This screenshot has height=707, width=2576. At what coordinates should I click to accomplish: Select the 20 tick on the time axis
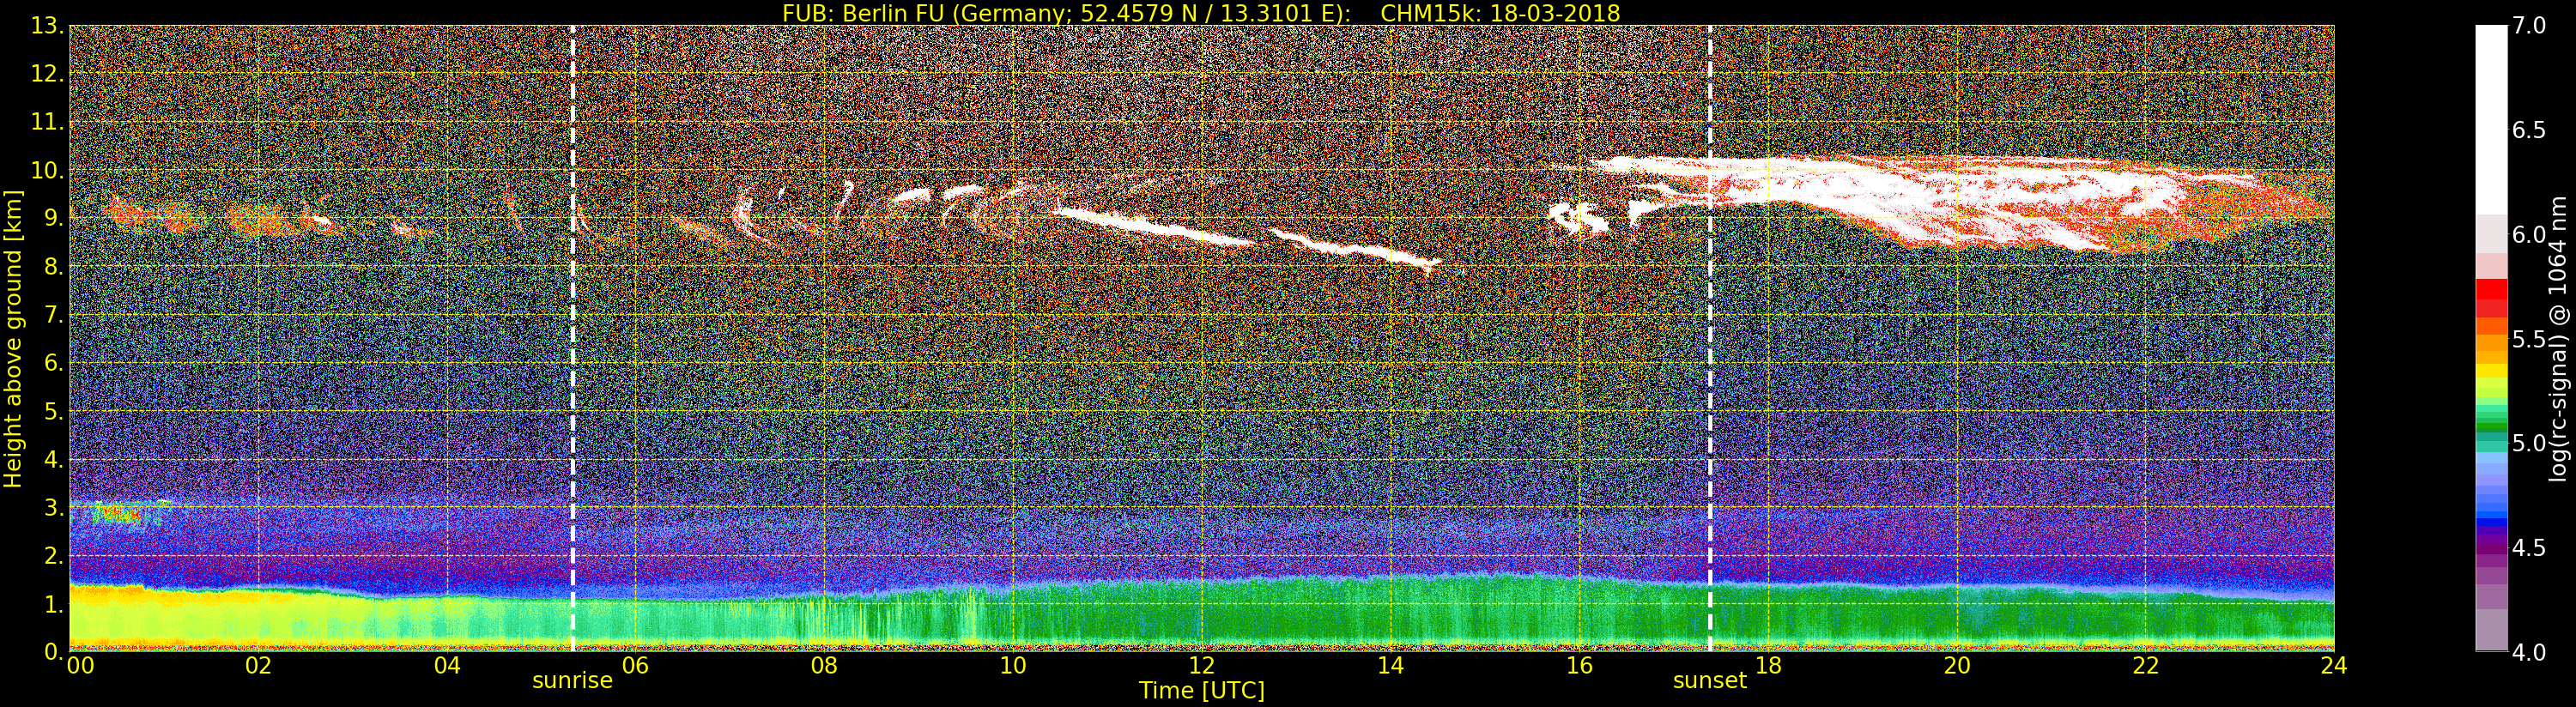coord(1957,665)
